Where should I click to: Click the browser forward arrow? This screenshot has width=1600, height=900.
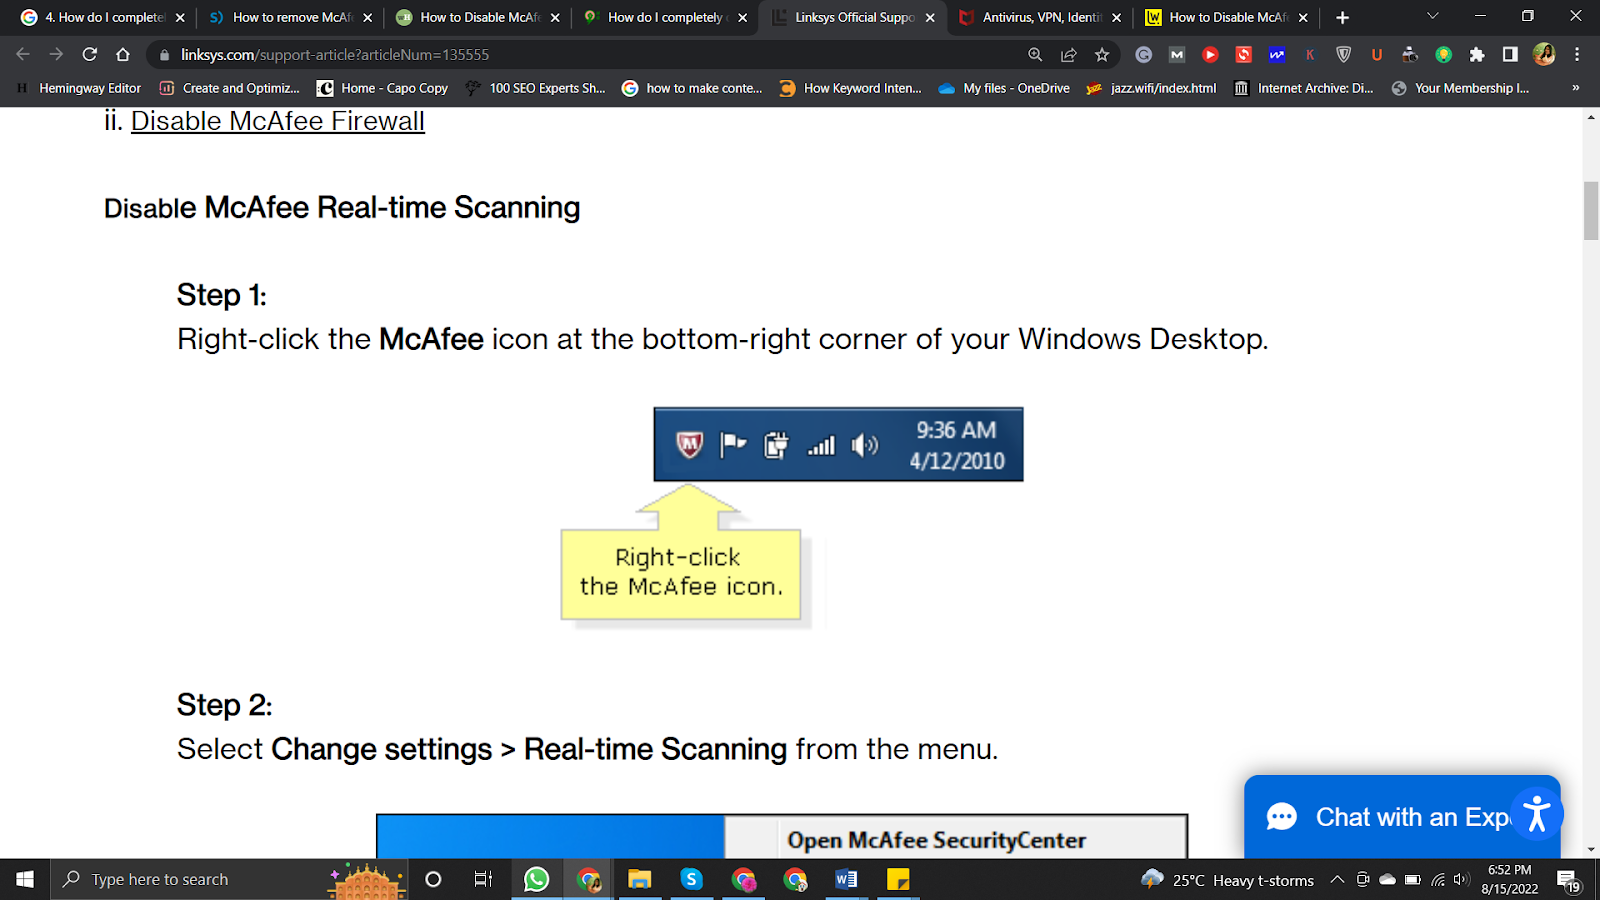coord(56,55)
